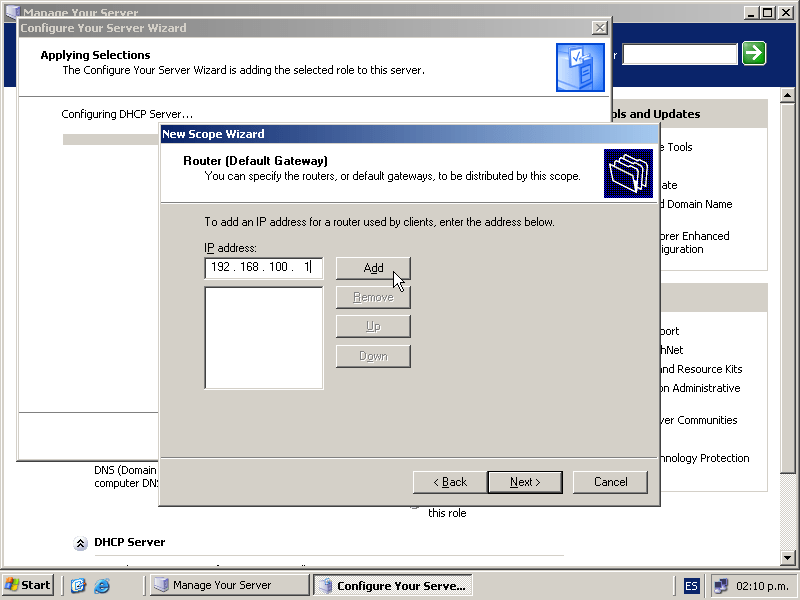Click the network tray icon

click(x=721, y=586)
